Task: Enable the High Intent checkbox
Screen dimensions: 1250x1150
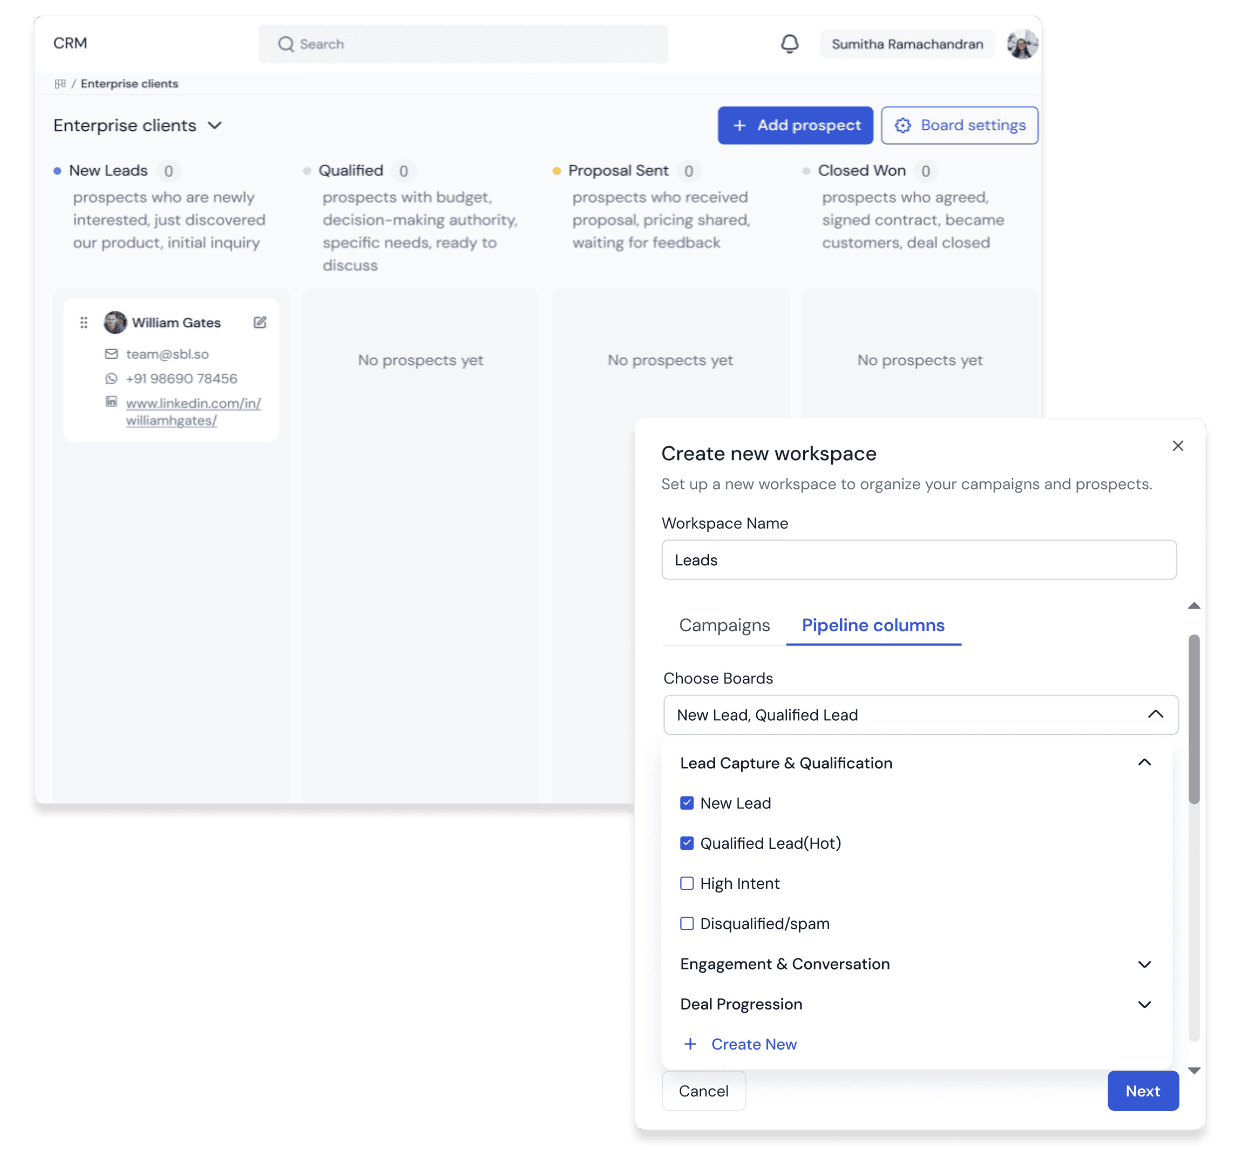Action: click(687, 883)
